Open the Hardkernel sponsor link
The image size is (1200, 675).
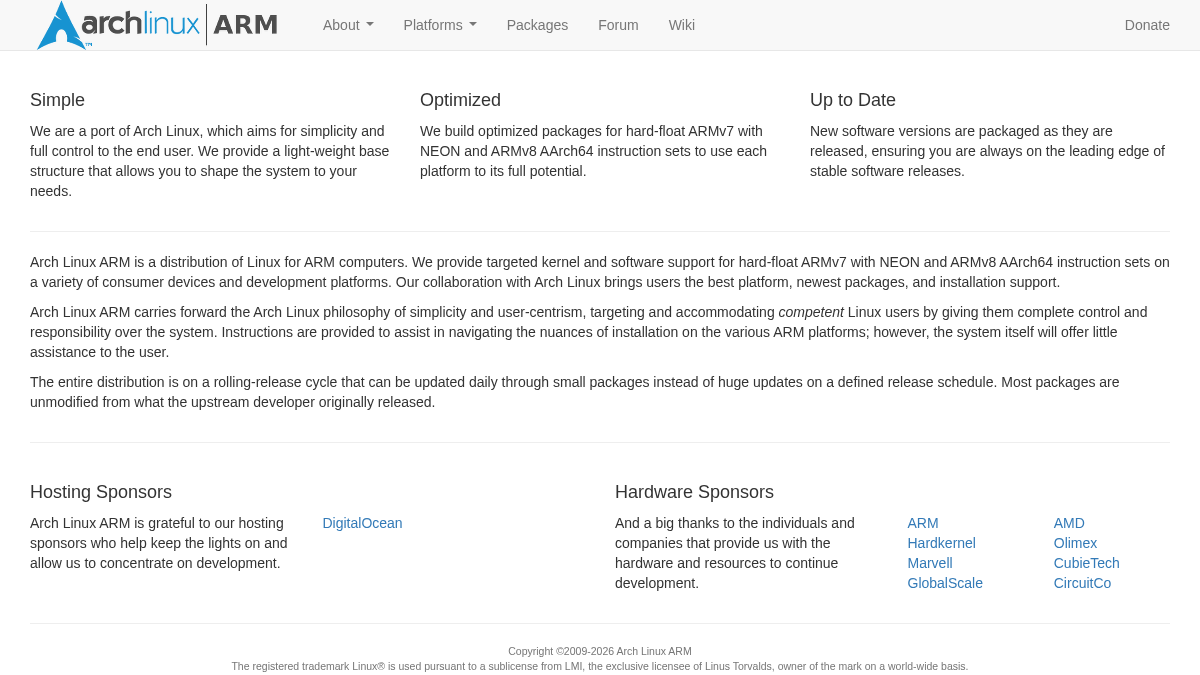[941, 543]
